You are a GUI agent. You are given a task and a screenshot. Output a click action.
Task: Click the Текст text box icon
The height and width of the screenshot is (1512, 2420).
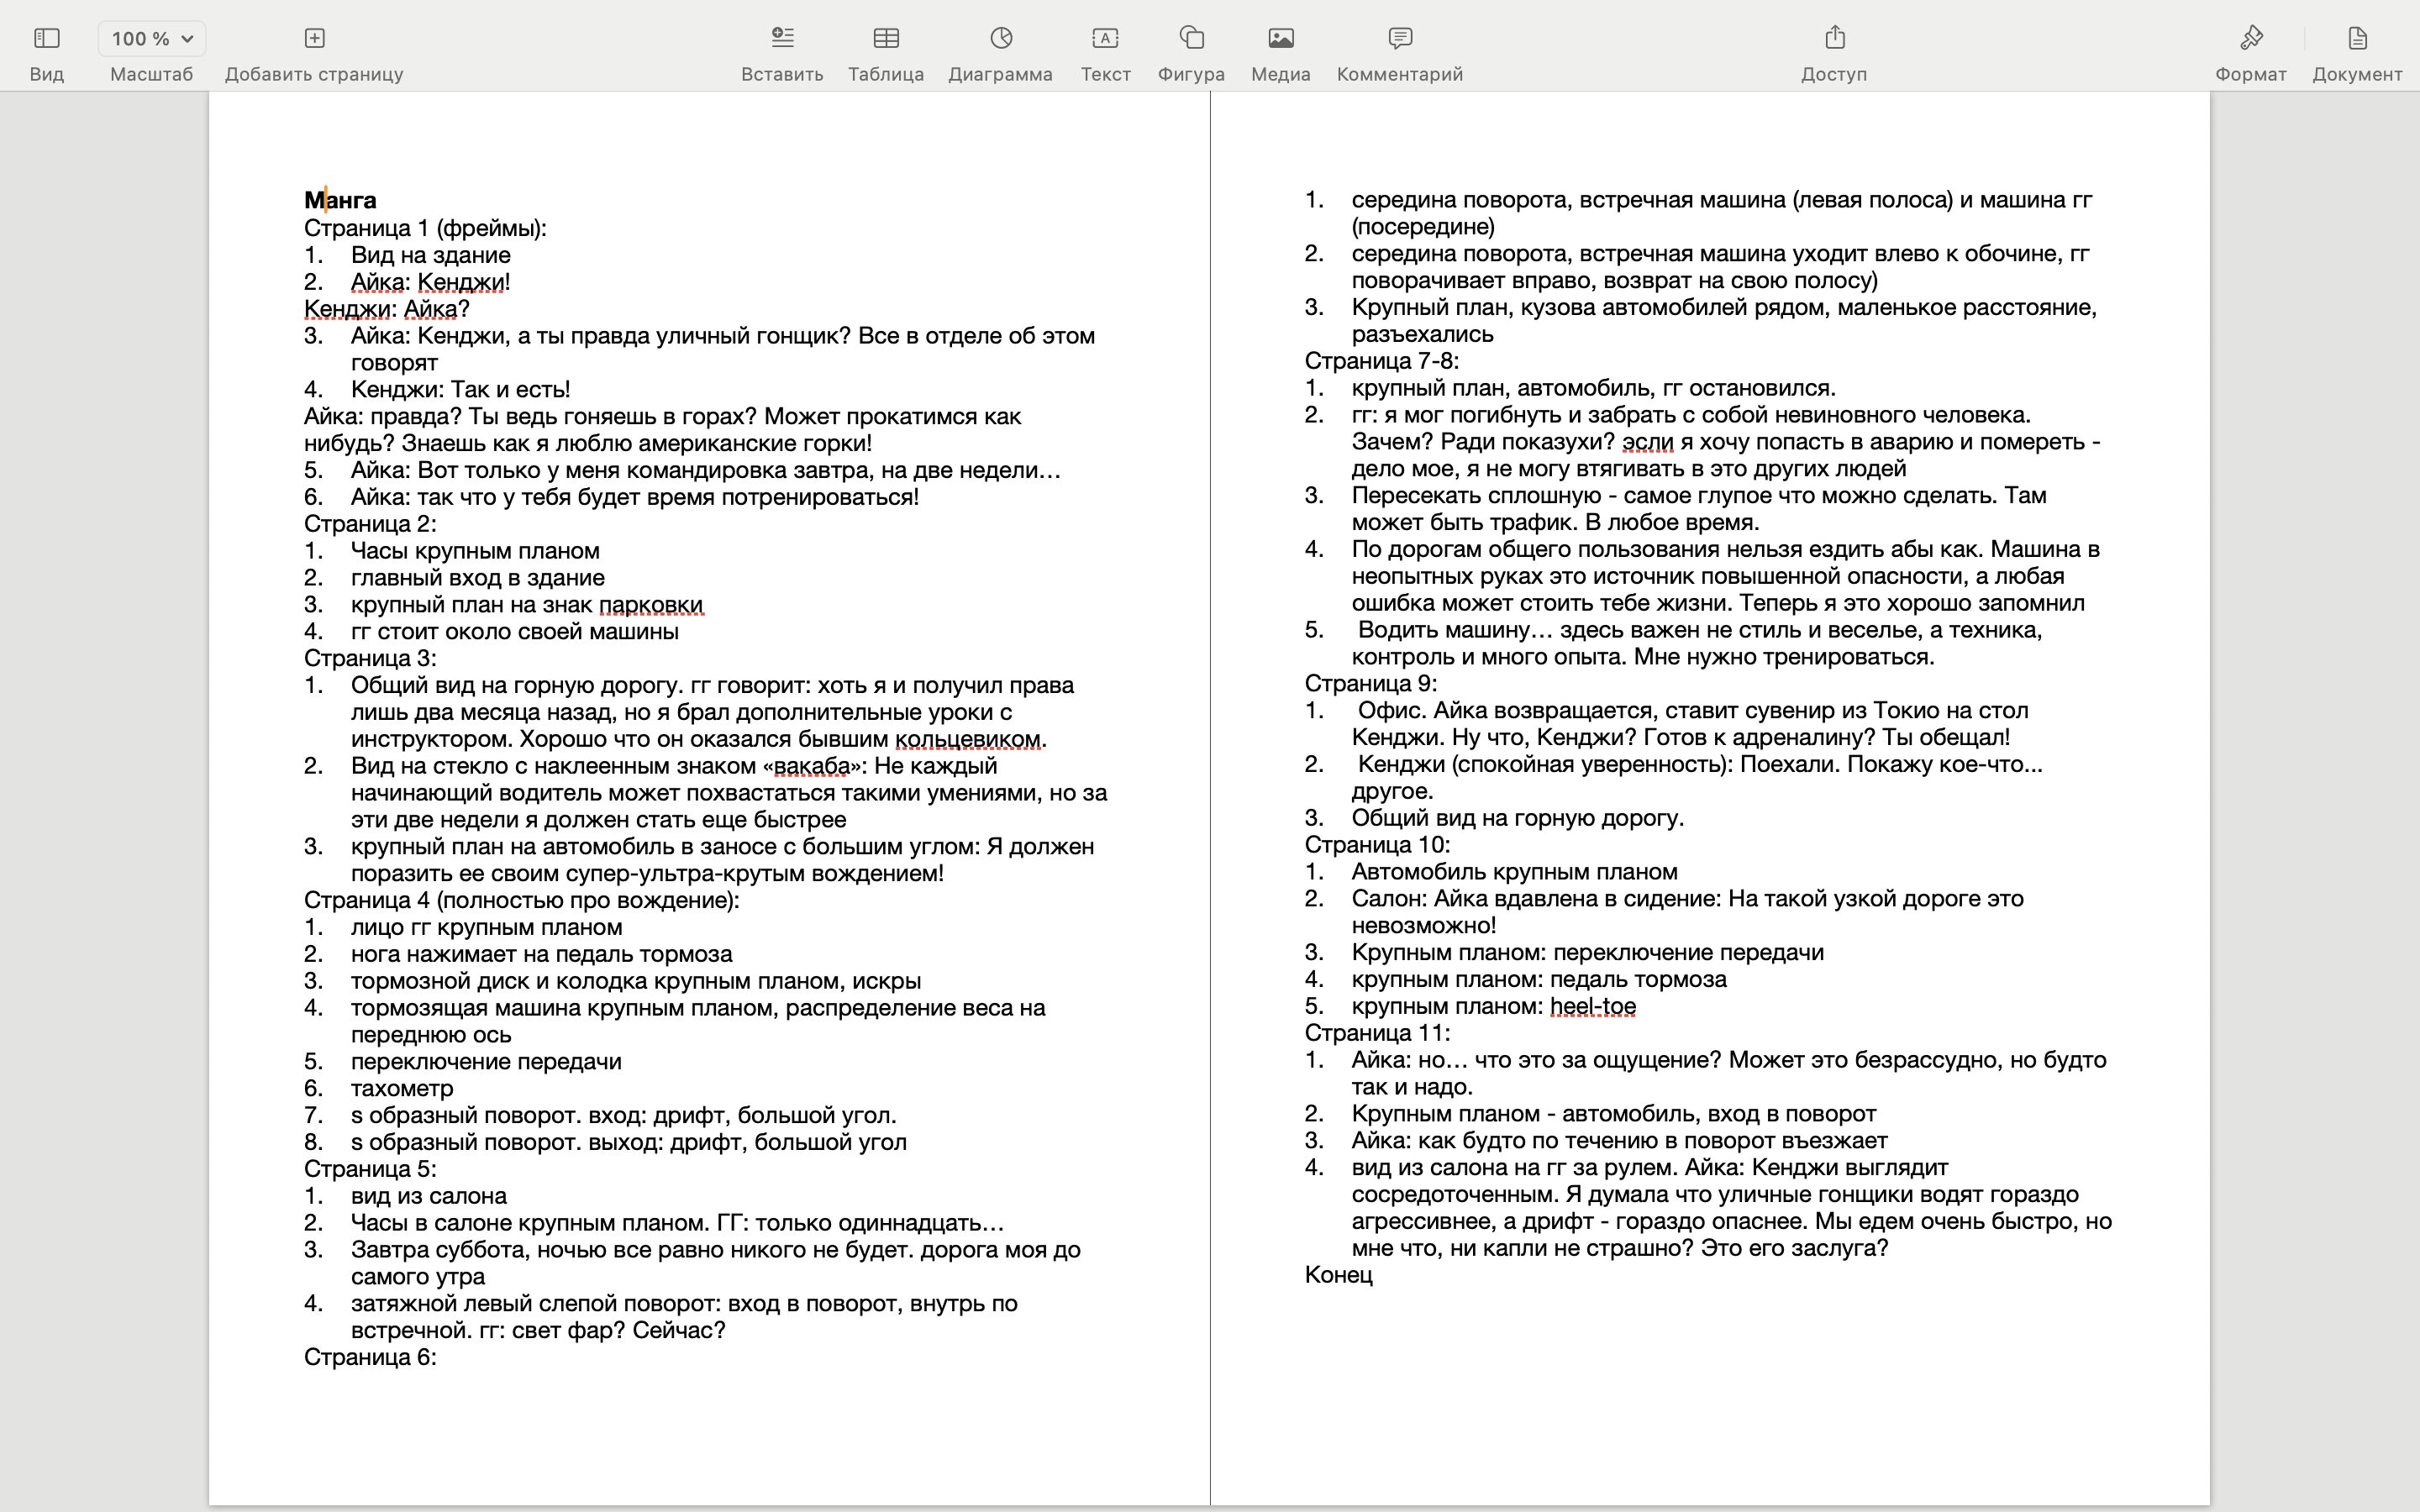1105,39
